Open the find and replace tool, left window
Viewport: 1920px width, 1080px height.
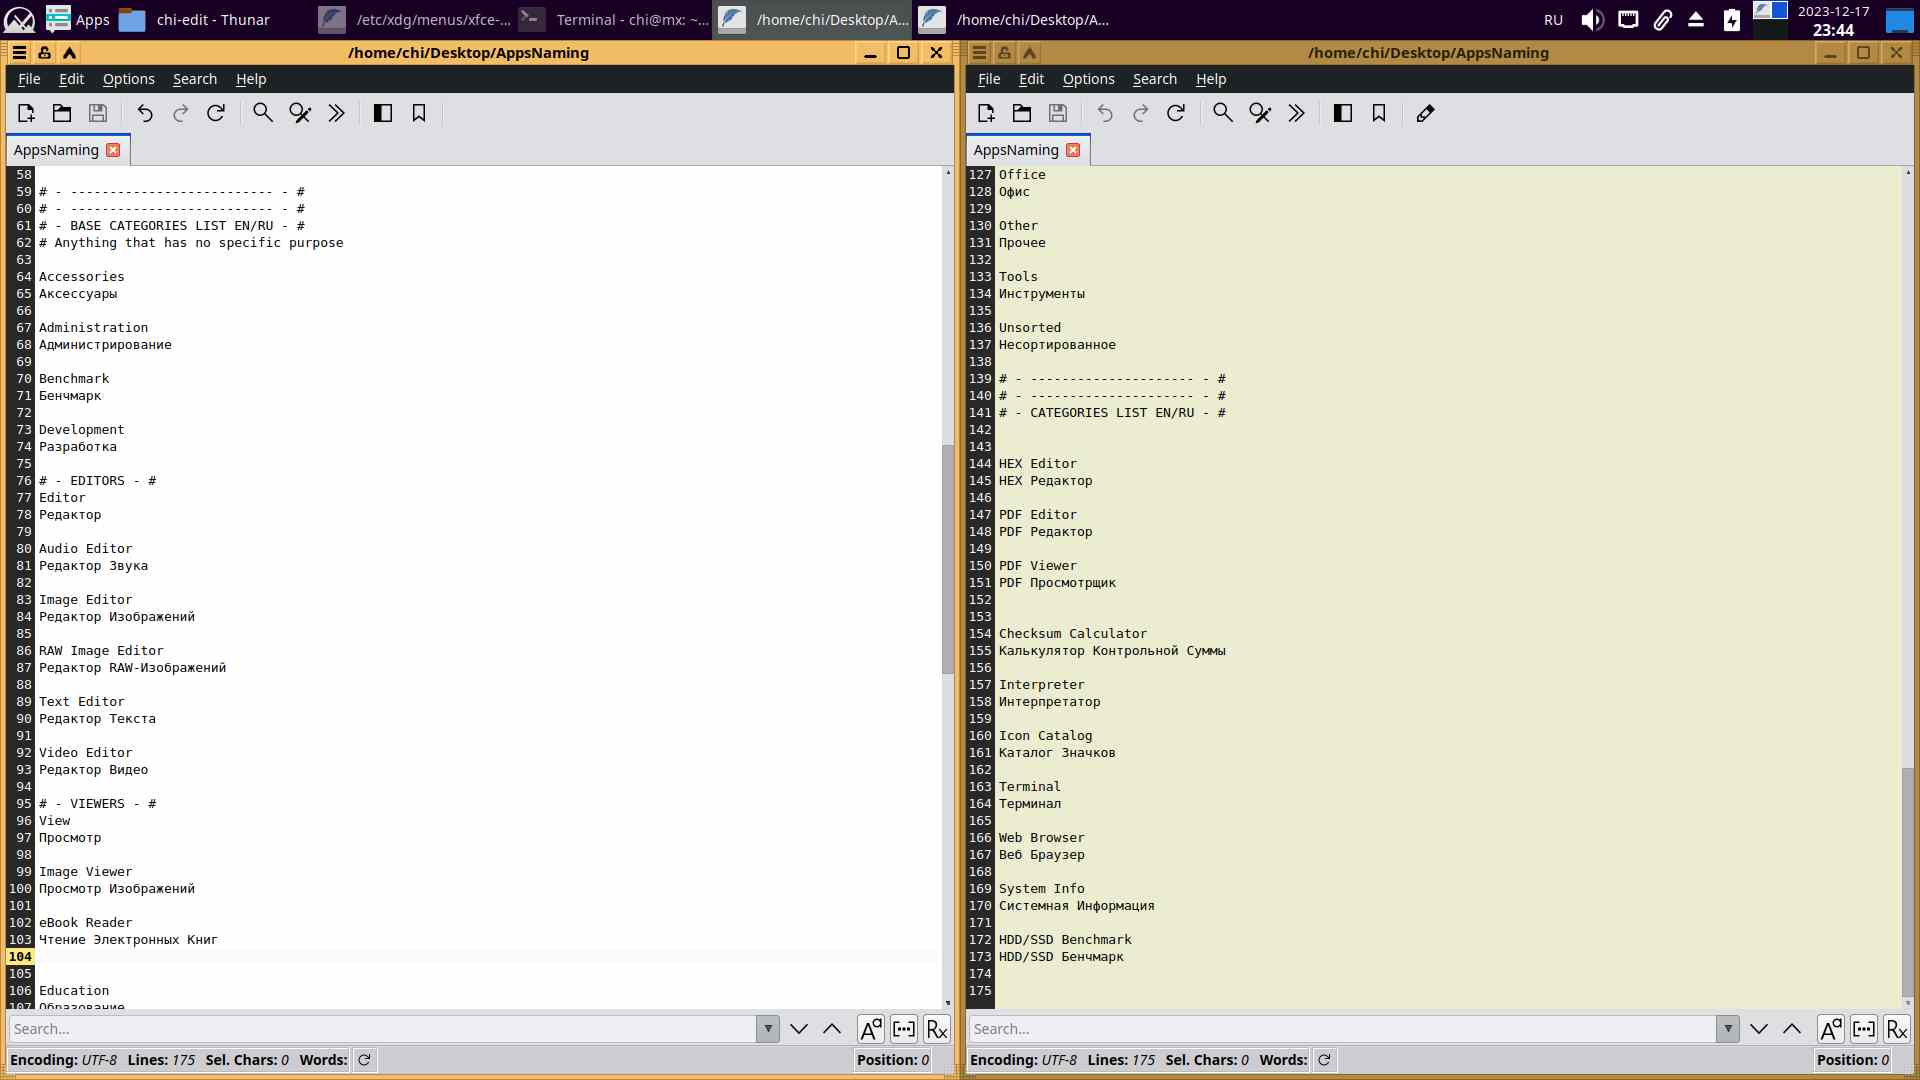pos(300,113)
